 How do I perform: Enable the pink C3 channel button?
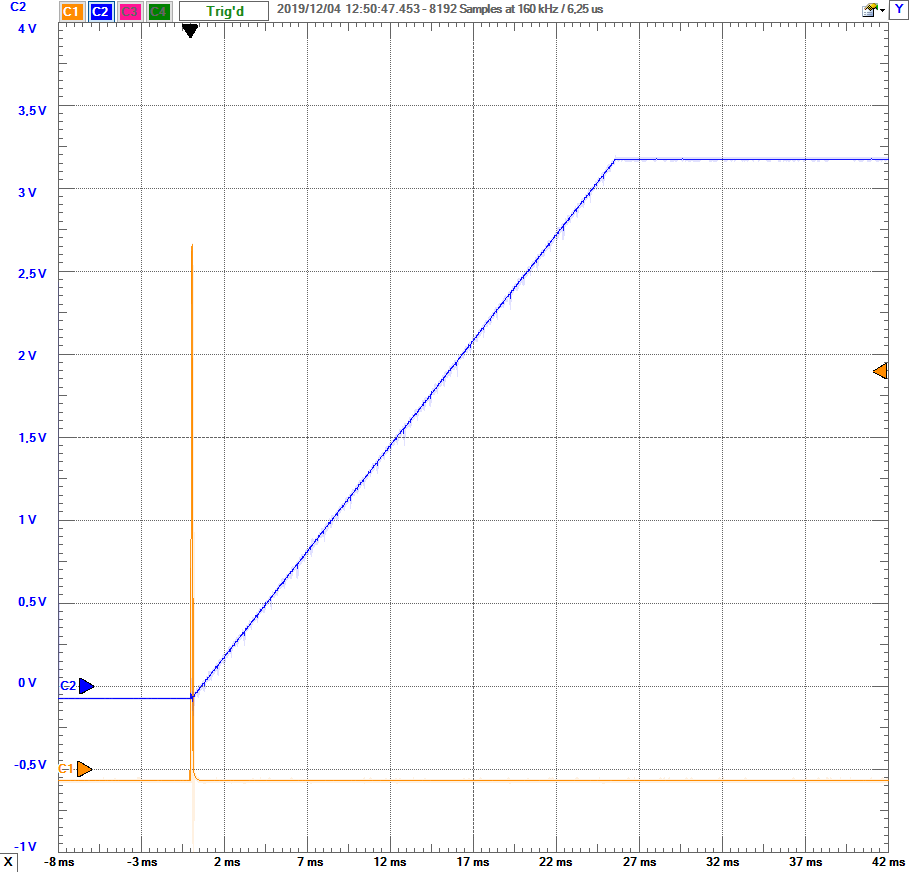129,12
